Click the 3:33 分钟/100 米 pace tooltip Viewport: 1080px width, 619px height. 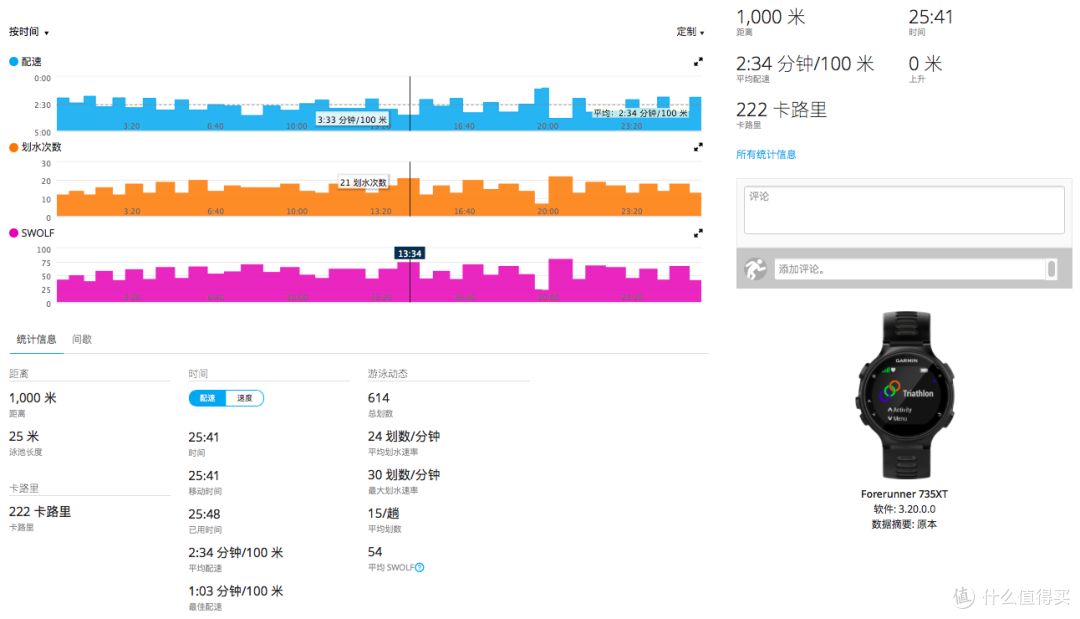click(352, 120)
